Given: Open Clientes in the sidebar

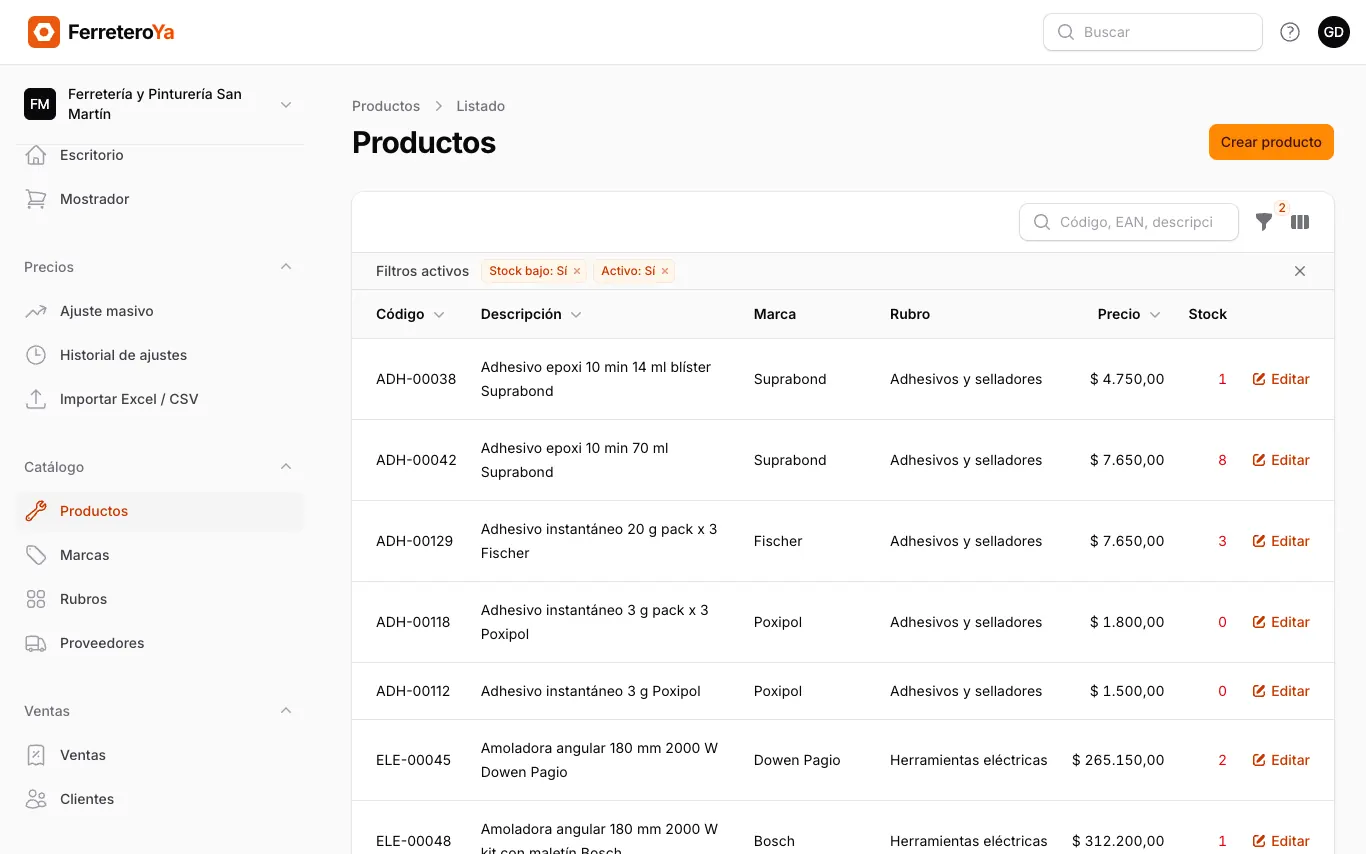Looking at the screenshot, I should pyautogui.click(x=160, y=799).
